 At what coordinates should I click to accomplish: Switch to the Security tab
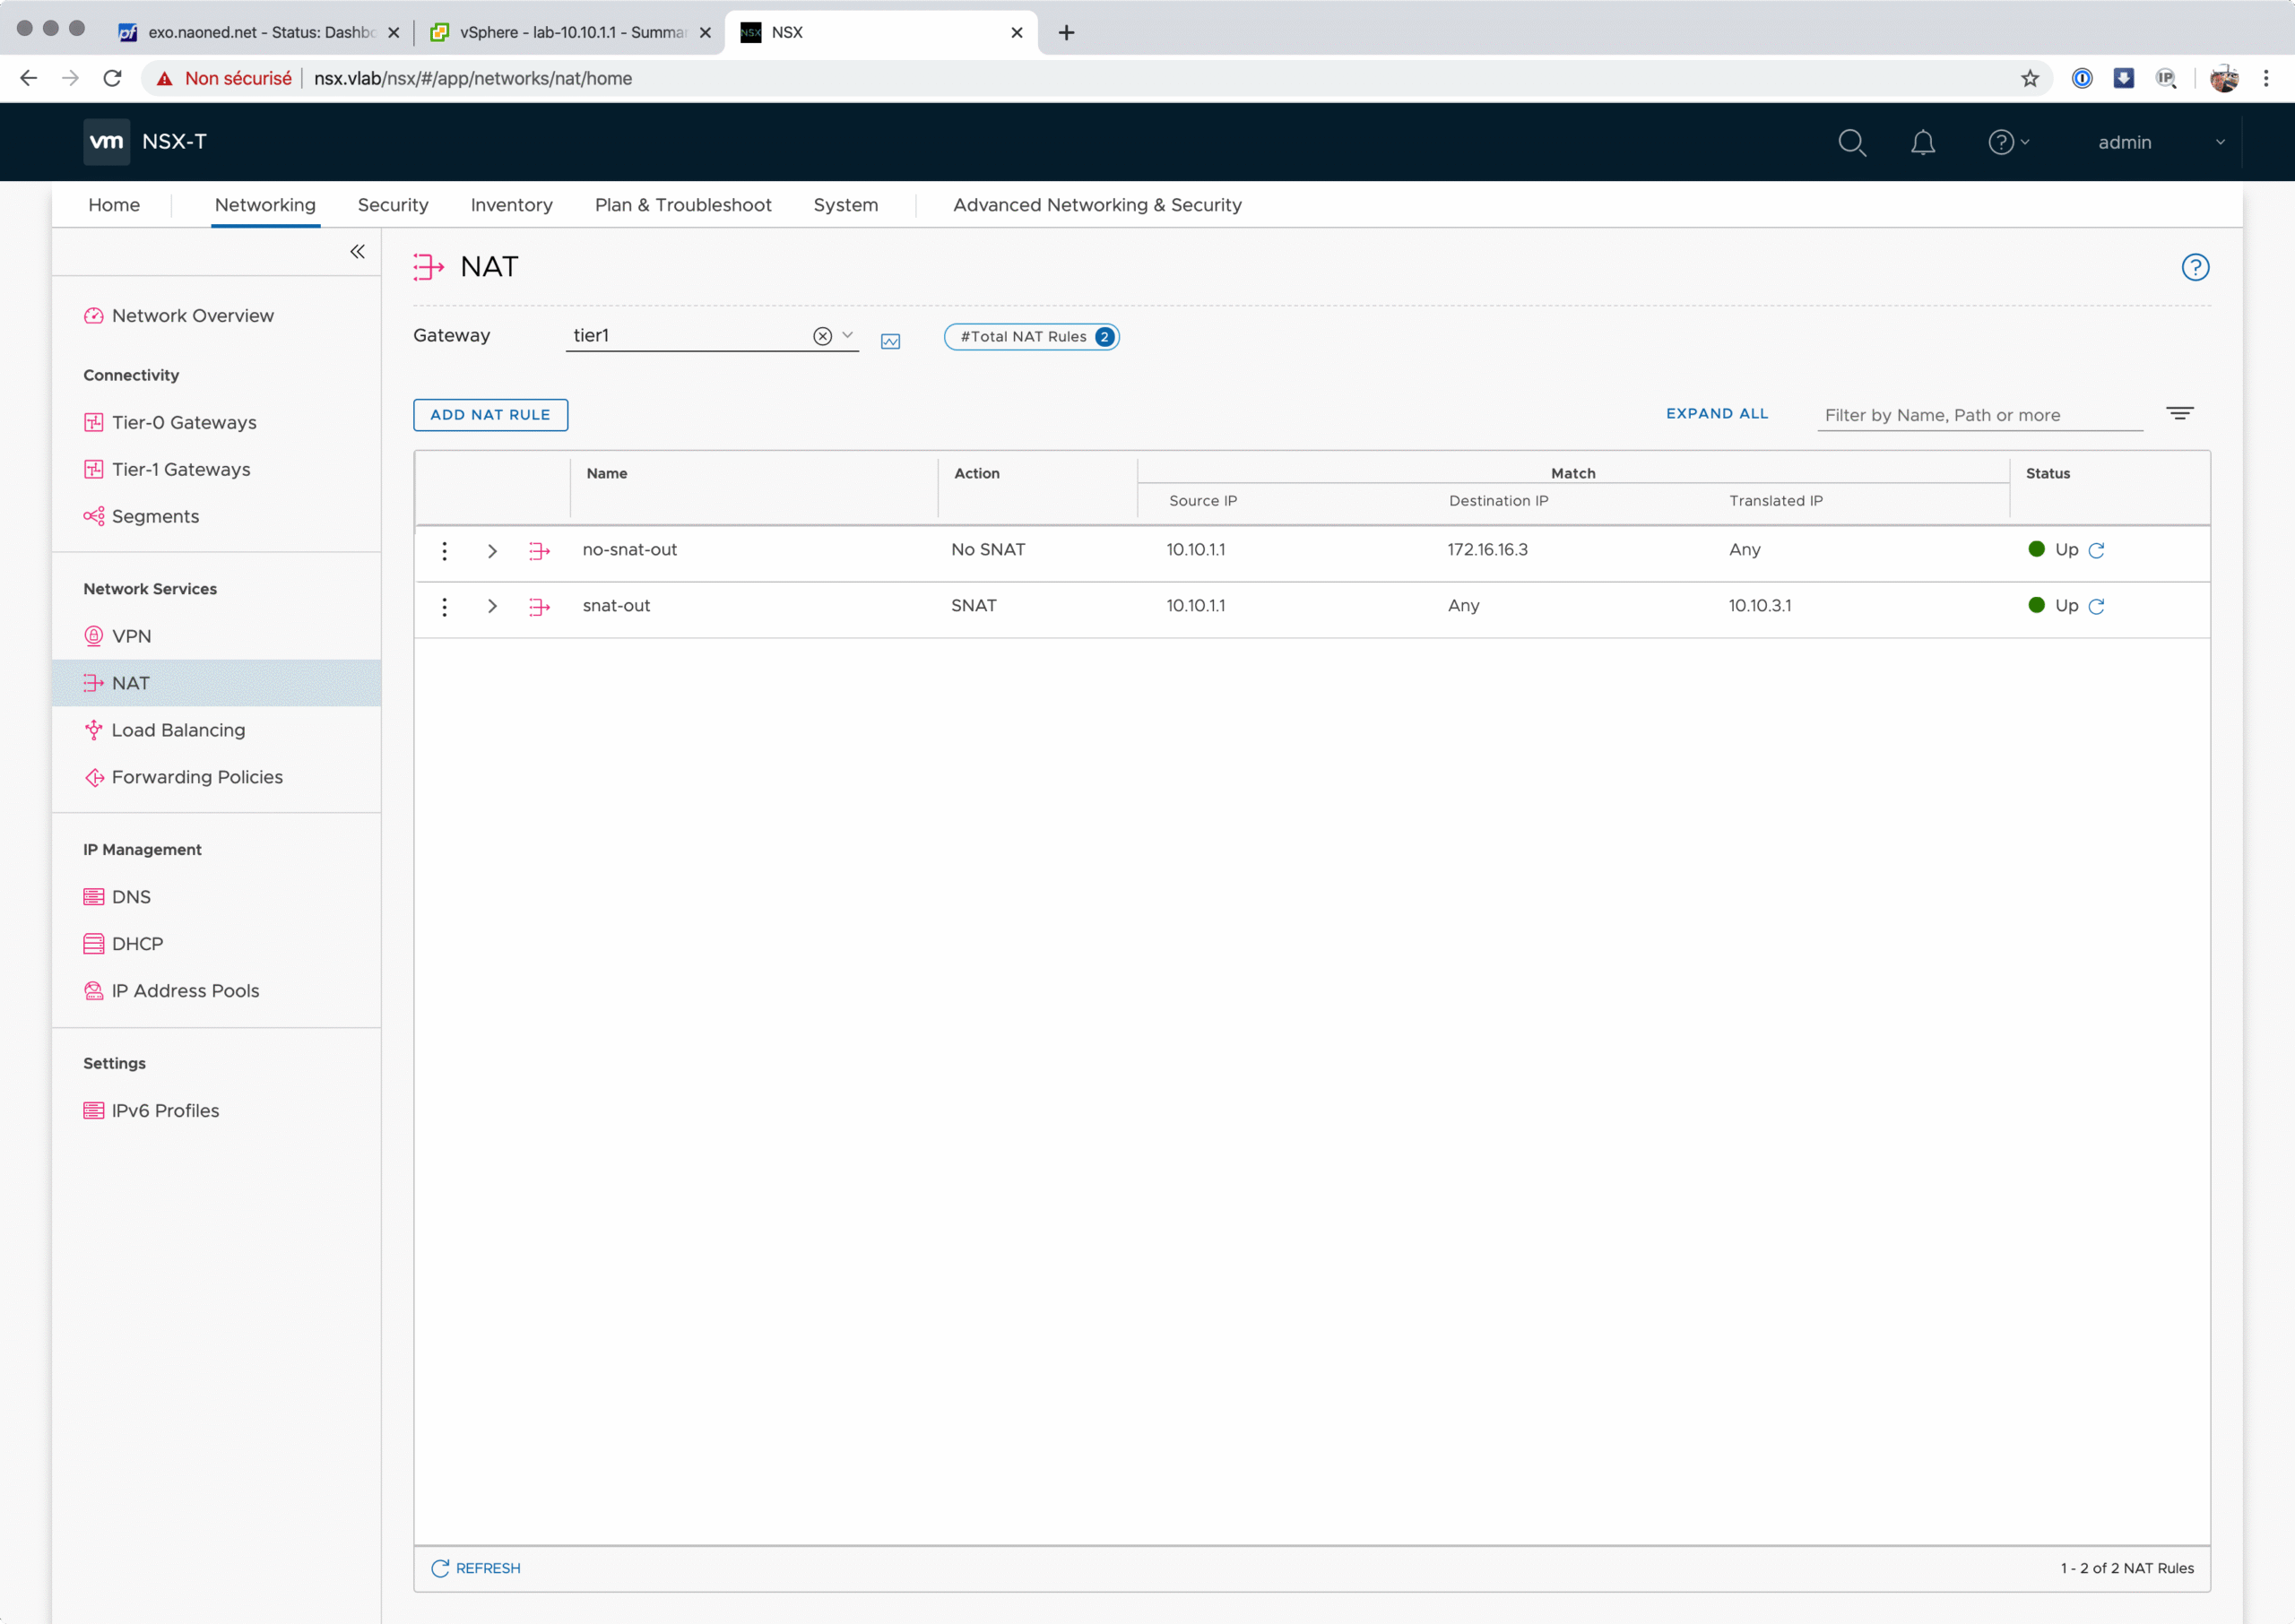pos(392,205)
